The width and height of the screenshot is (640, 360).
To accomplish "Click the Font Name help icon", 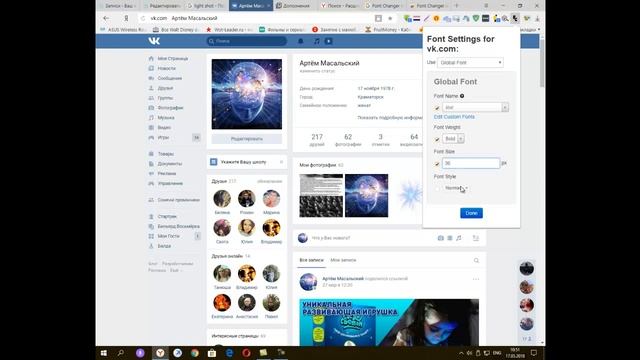I will point(462,96).
